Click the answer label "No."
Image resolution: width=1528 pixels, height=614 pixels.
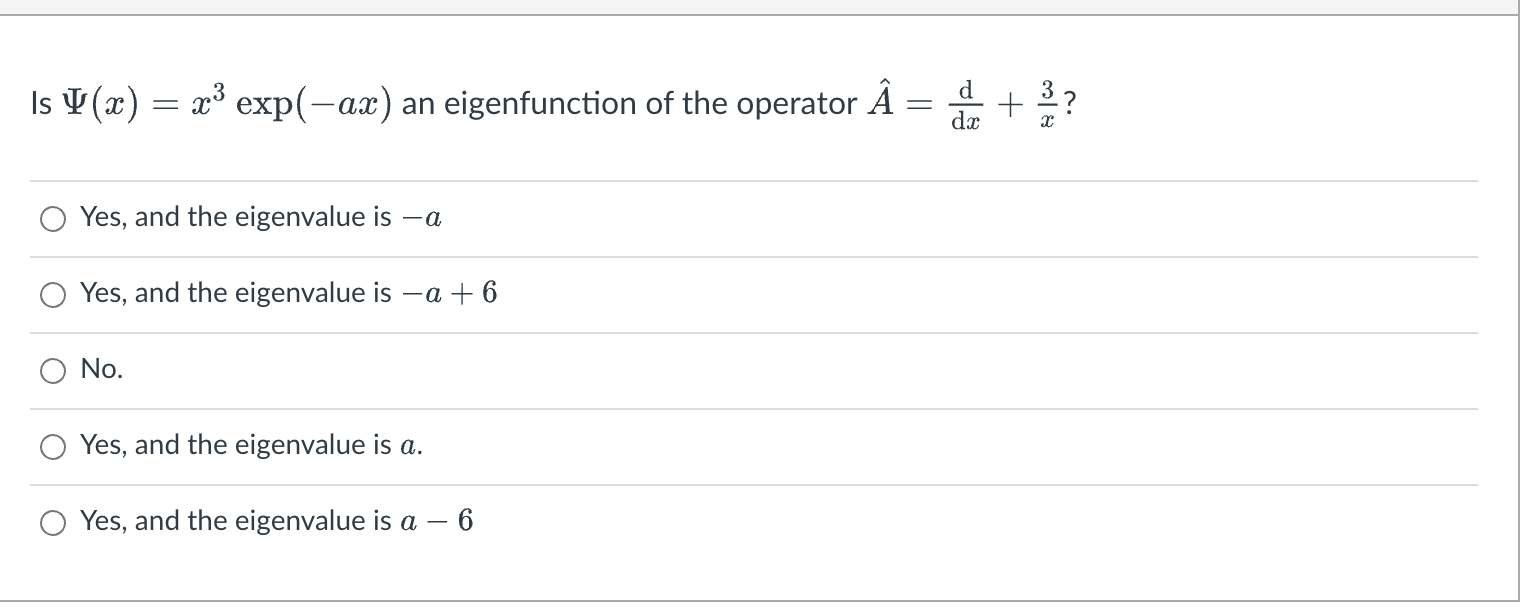coord(101,369)
